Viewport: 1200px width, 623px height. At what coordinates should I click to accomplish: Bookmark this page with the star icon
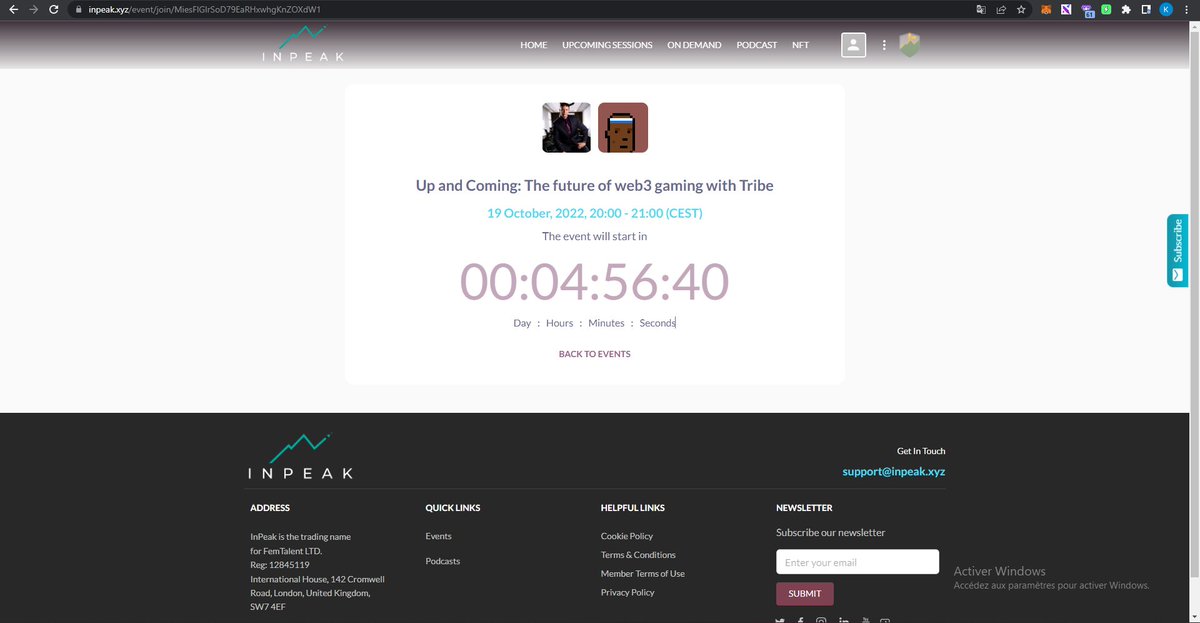click(1020, 9)
